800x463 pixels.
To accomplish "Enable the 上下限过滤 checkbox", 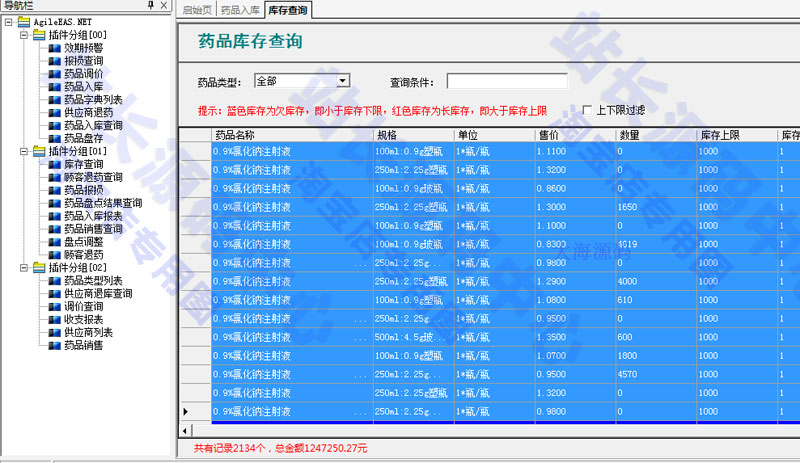I will 587,110.
